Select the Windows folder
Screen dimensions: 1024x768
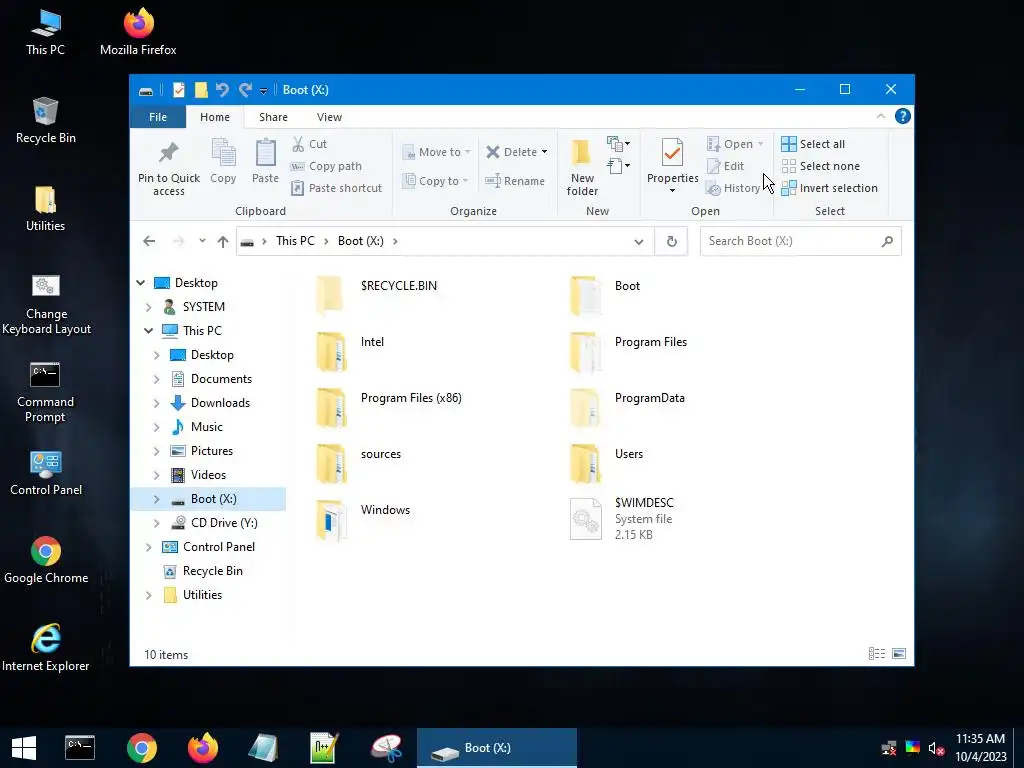(x=362, y=520)
